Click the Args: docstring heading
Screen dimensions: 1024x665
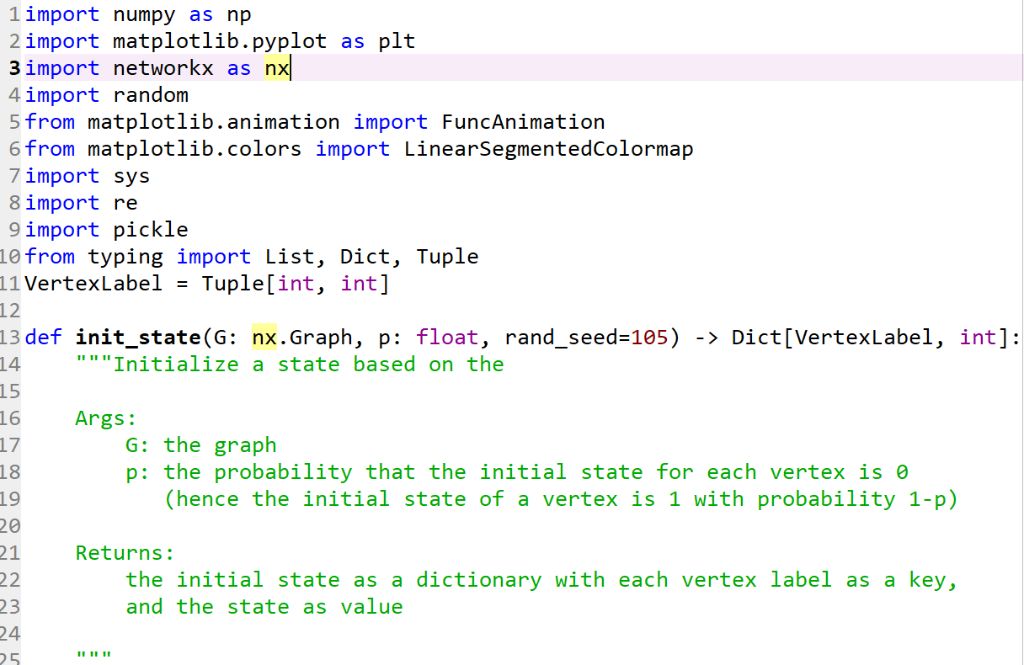(x=106, y=418)
